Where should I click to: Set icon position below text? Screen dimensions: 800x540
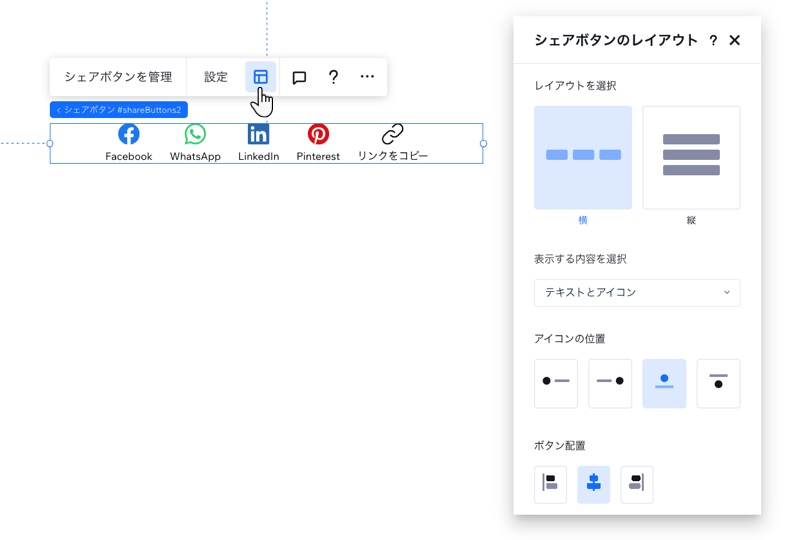(718, 383)
